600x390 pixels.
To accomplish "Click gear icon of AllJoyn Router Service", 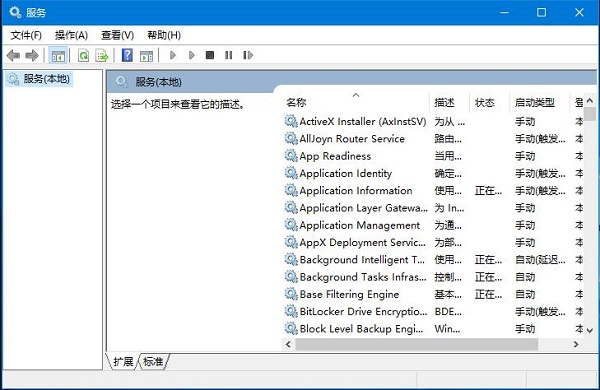I will click(x=291, y=139).
